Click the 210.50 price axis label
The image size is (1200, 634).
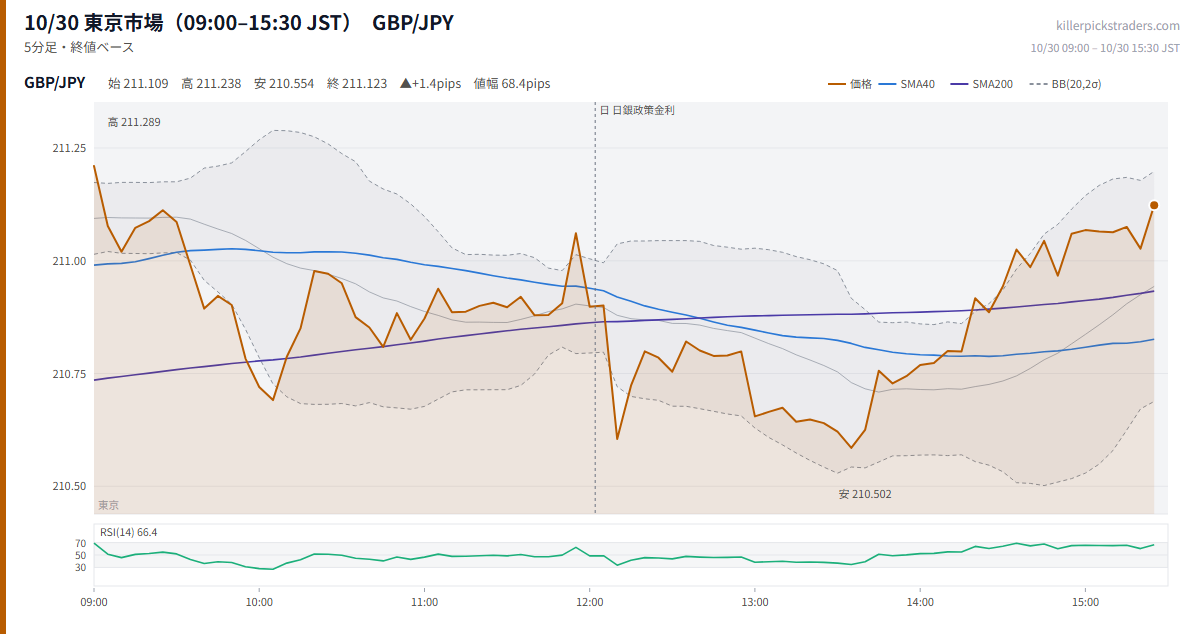pos(69,486)
